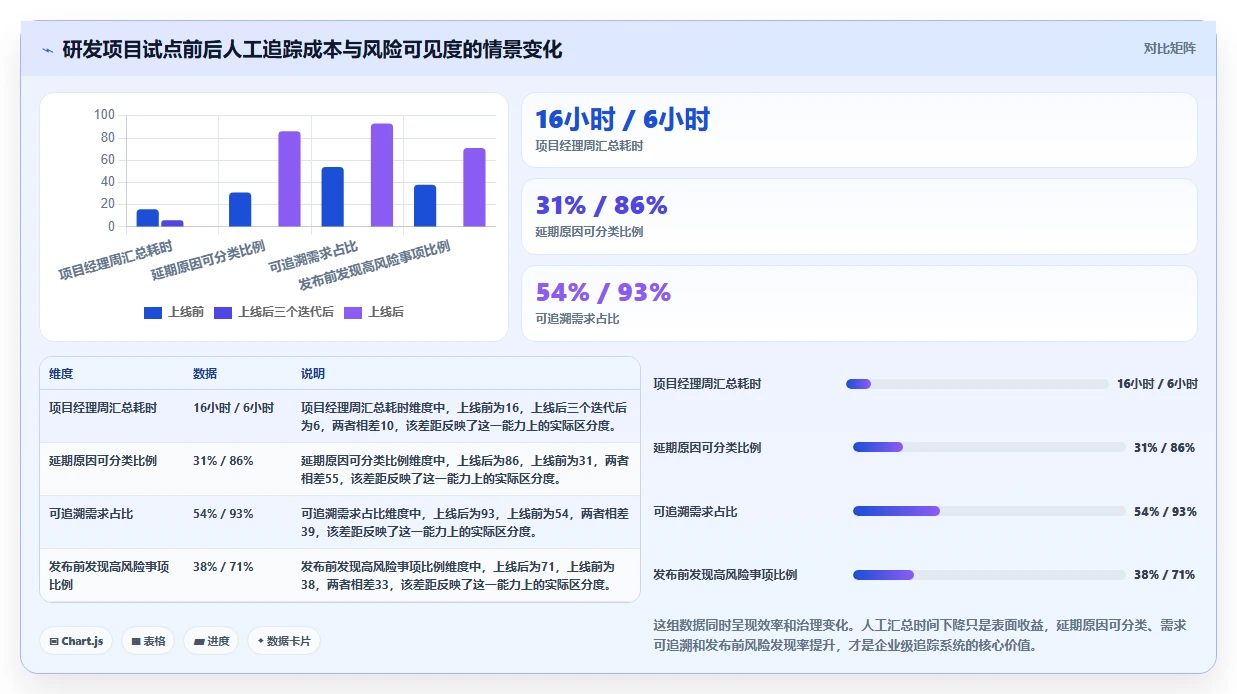Click the 项目经理周汇总耗时 caption under 16小时 / 6小时
Screen dimensions: 1237x694
coord(589,146)
